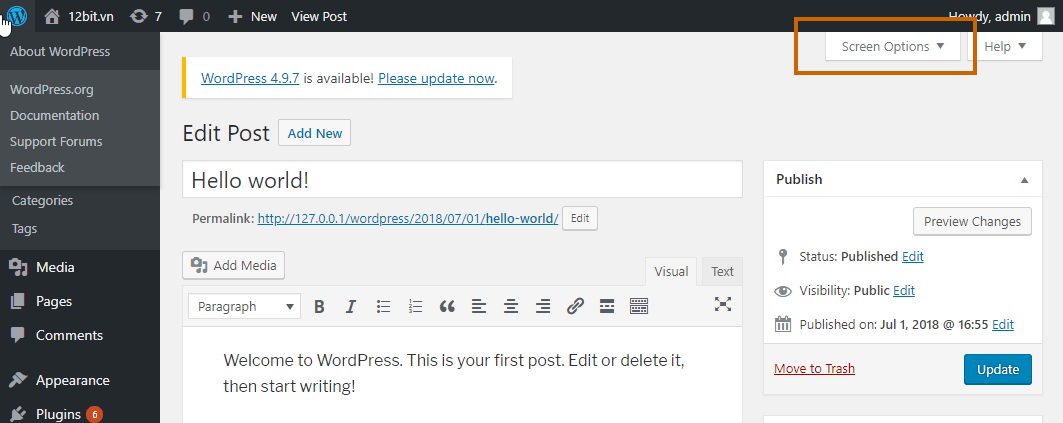Image resolution: width=1063 pixels, height=423 pixels.
Task: Insert a numbered list
Action: (x=416, y=306)
